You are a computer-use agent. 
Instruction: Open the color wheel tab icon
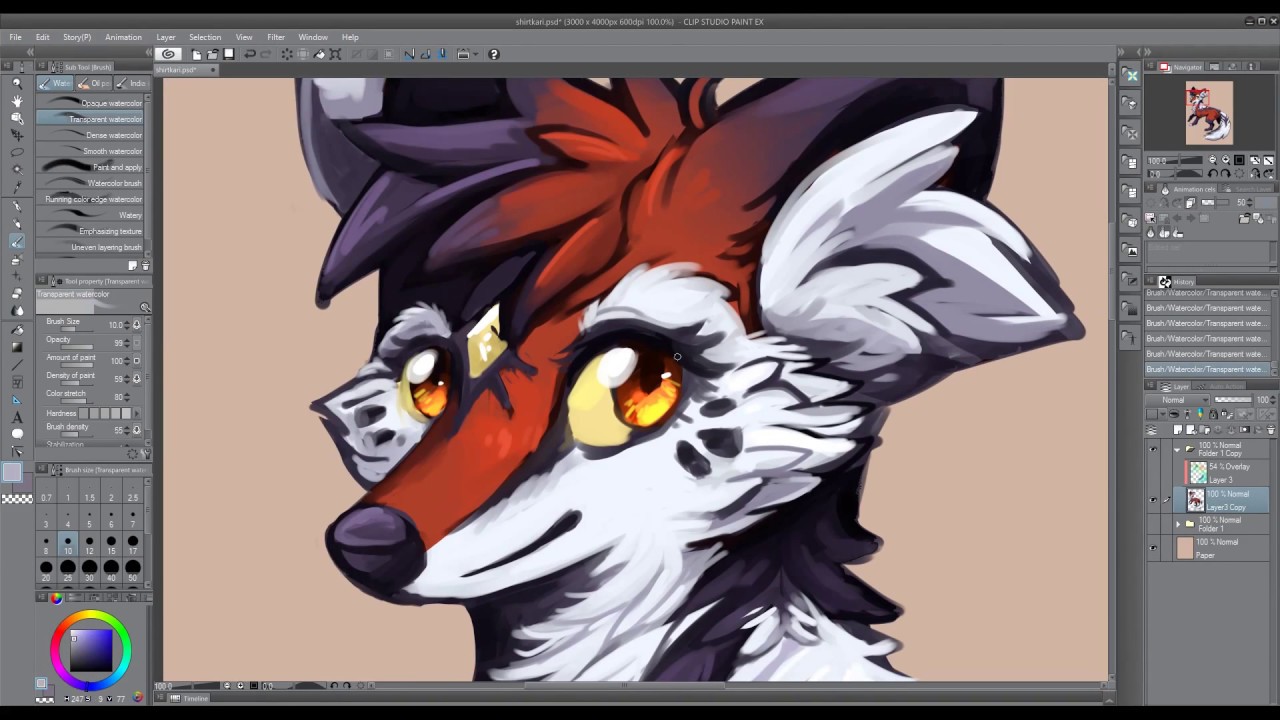[x=56, y=598]
